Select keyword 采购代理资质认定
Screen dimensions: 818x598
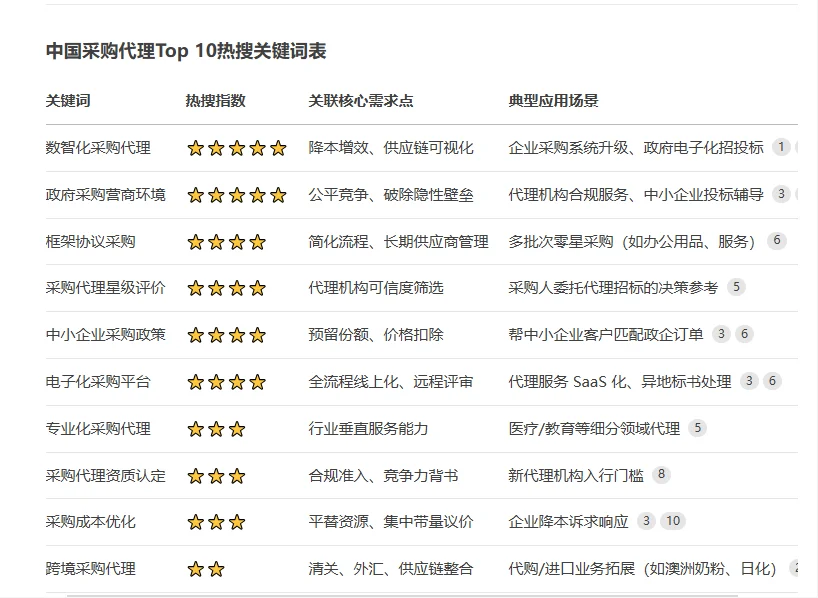click(x=105, y=475)
